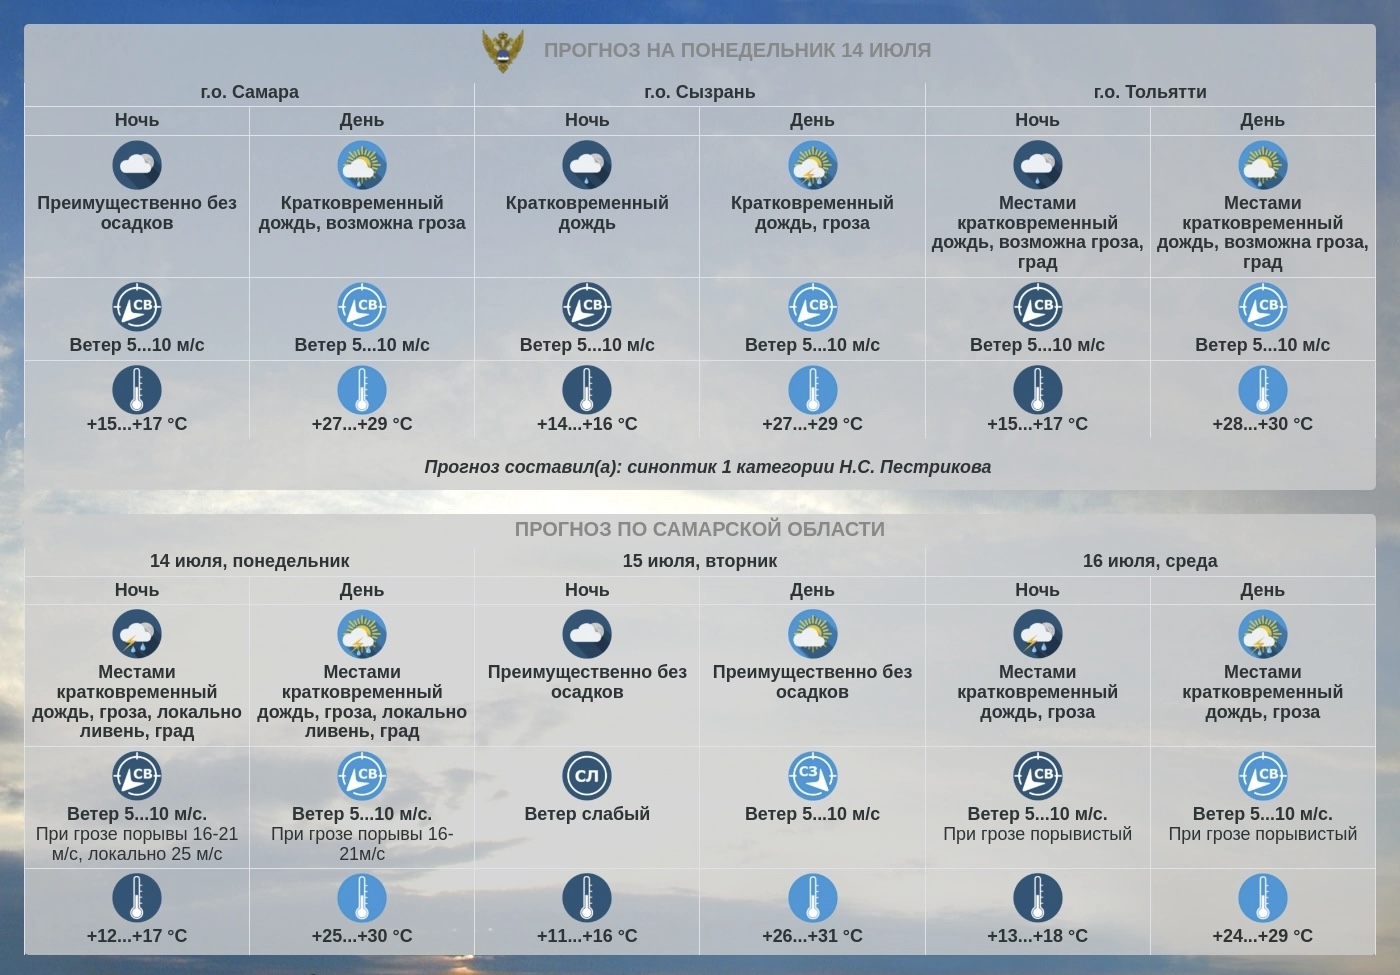Click the Прогноз на понедельник 14 июля title
This screenshot has height=975, width=1400.
click(737, 50)
